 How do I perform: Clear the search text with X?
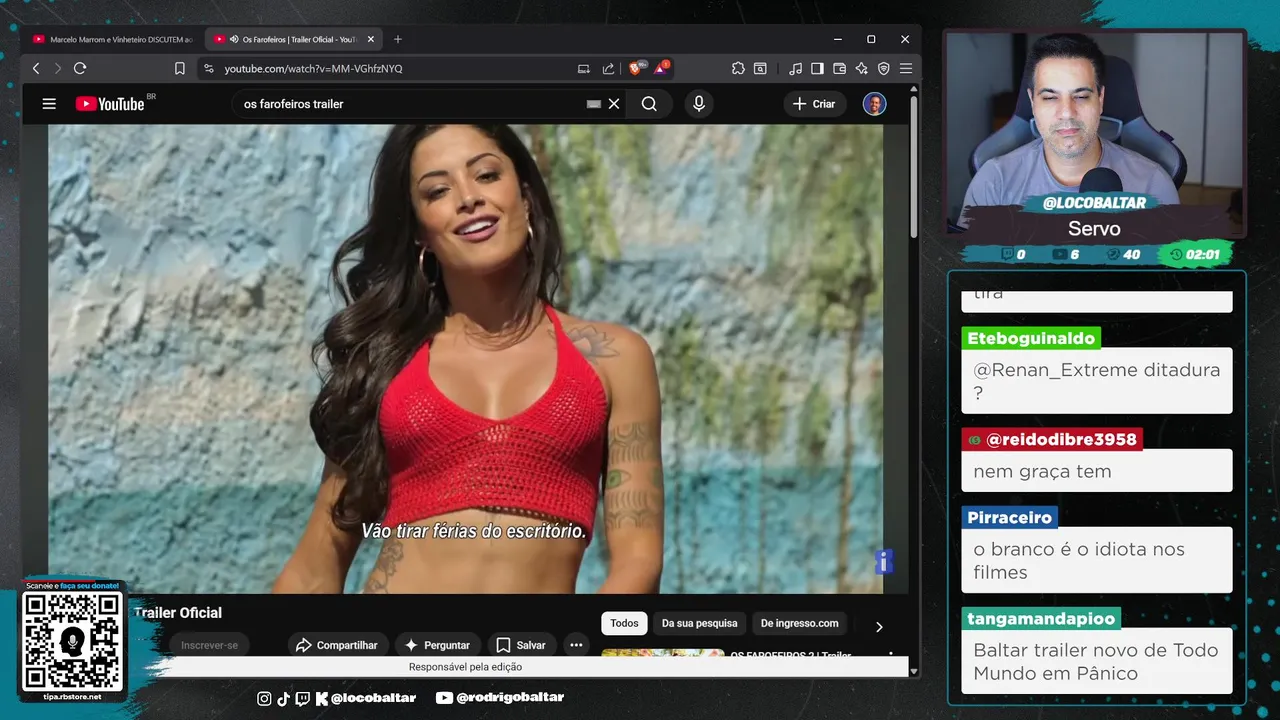[x=614, y=104]
